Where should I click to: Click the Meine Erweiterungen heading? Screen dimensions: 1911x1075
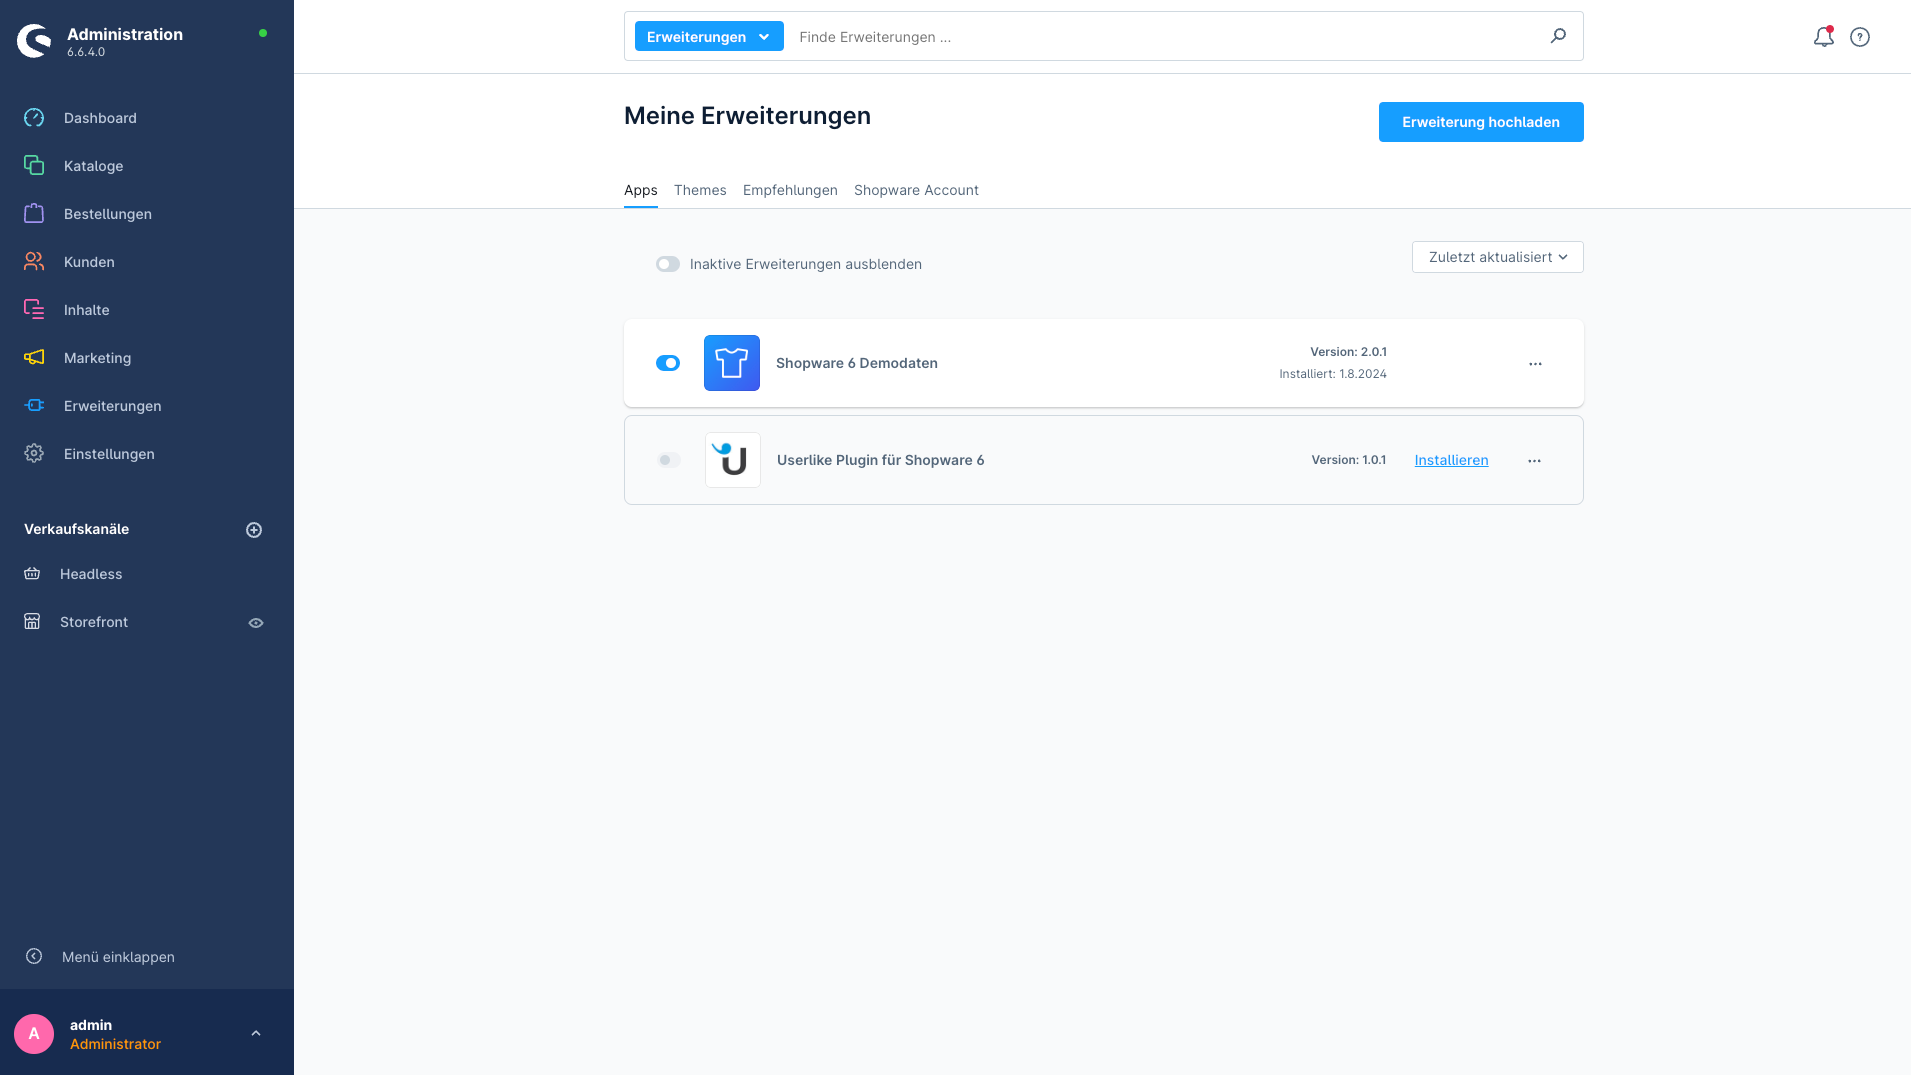[x=747, y=116]
